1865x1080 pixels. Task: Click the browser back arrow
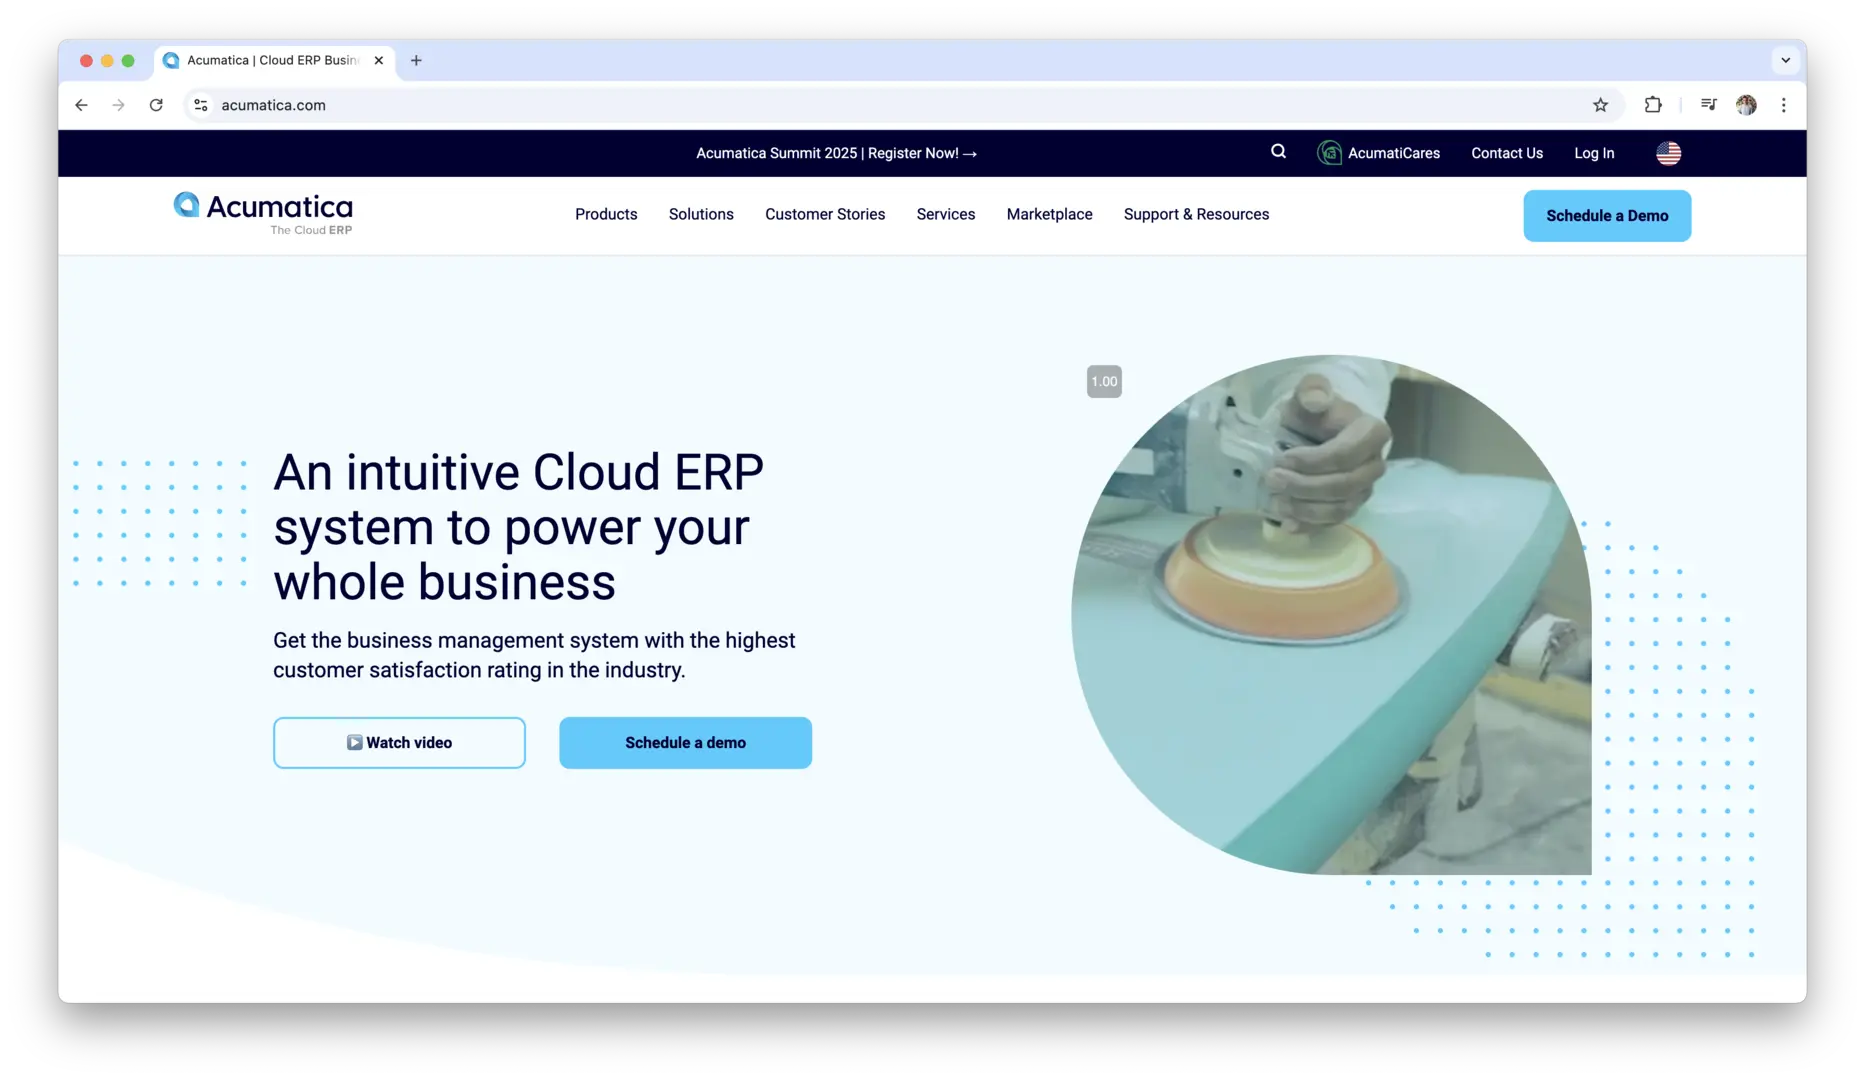82,105
